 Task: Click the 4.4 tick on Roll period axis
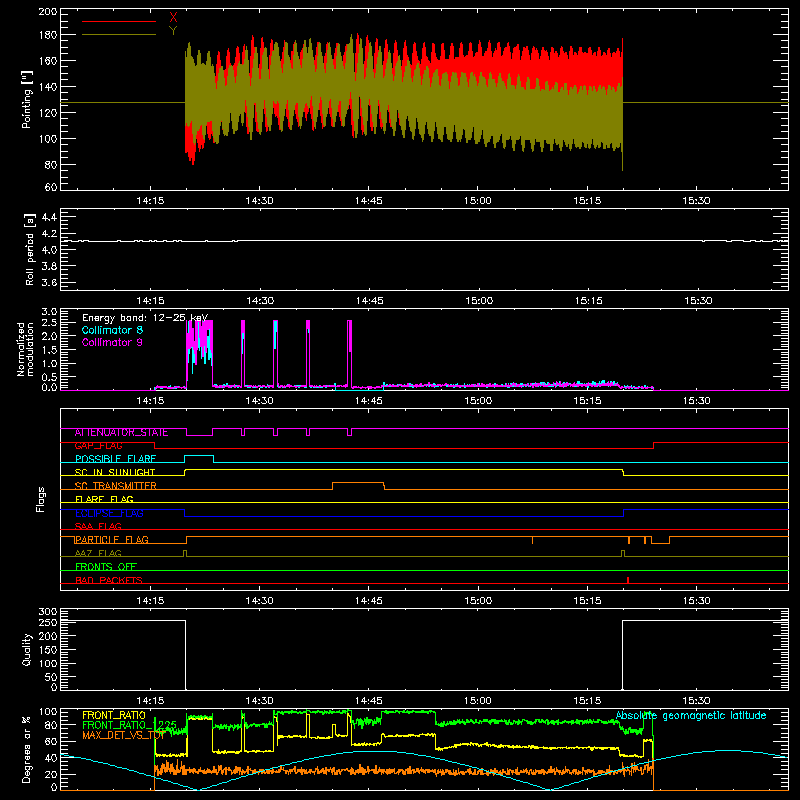coord(49,217)
